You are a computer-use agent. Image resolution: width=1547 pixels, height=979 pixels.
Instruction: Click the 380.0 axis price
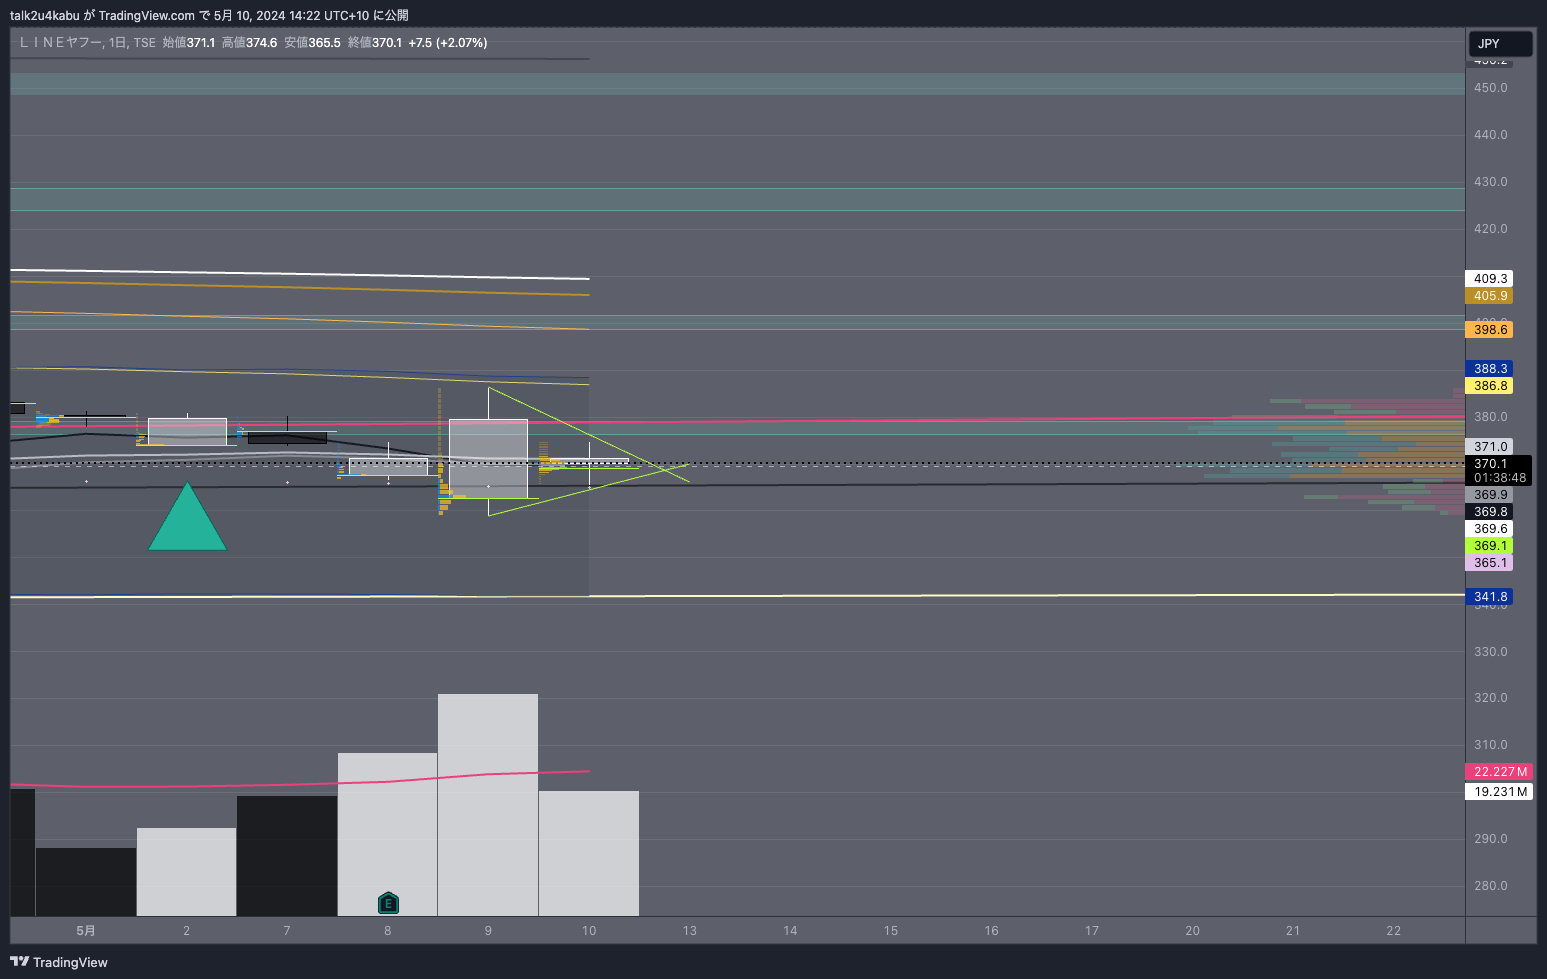point(1490,417)
